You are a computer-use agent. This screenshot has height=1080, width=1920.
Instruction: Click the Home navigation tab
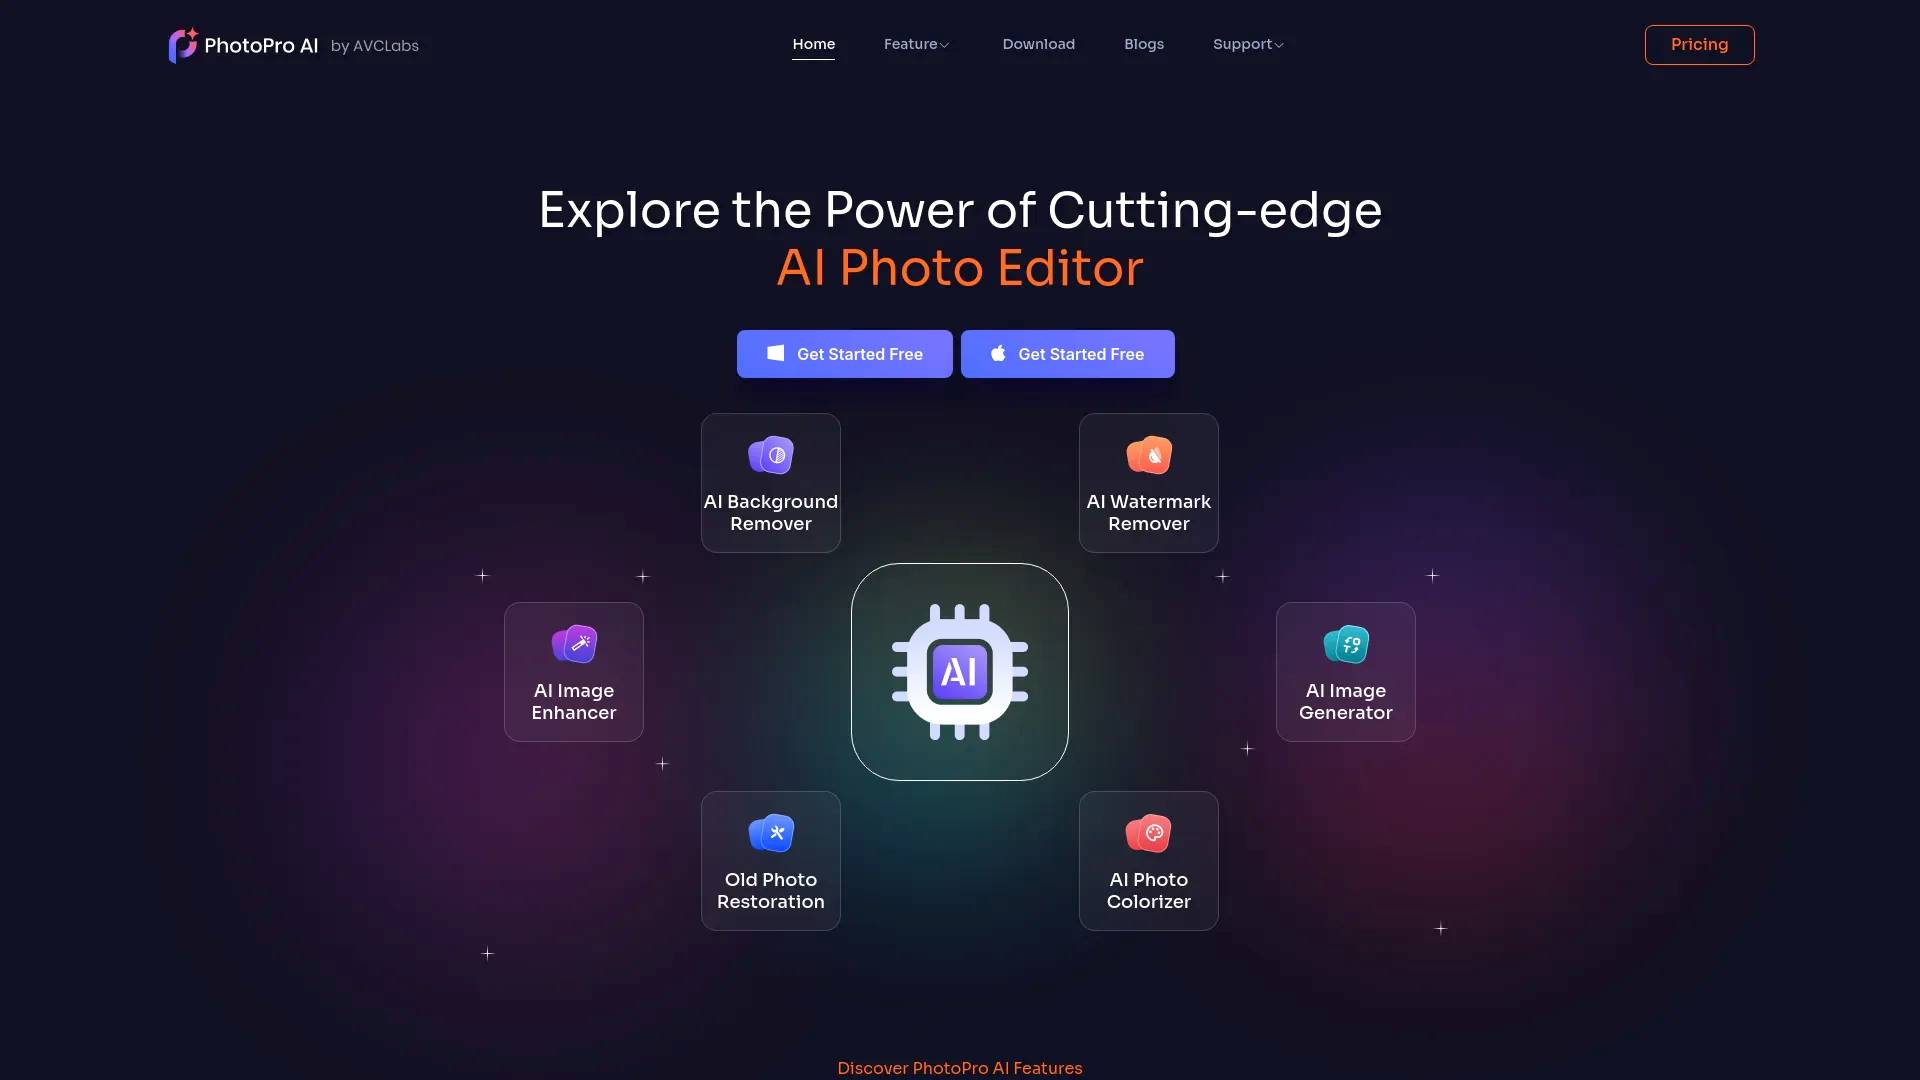coord(812,44)
